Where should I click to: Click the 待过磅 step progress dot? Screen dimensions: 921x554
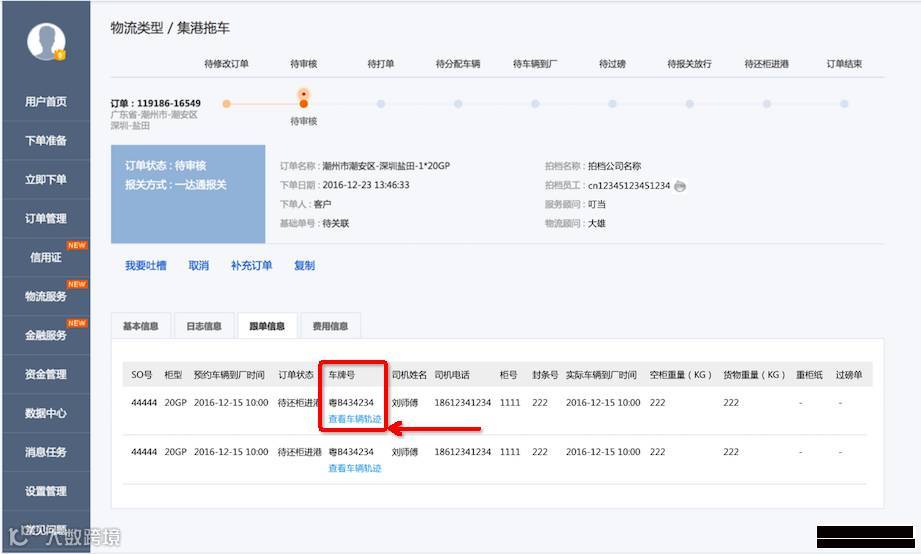coord(612,104)
